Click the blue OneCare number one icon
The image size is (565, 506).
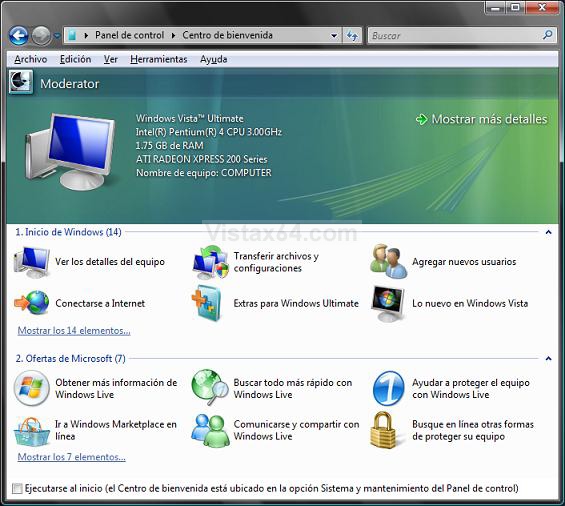pyautogui.click(x=388, y=388)
